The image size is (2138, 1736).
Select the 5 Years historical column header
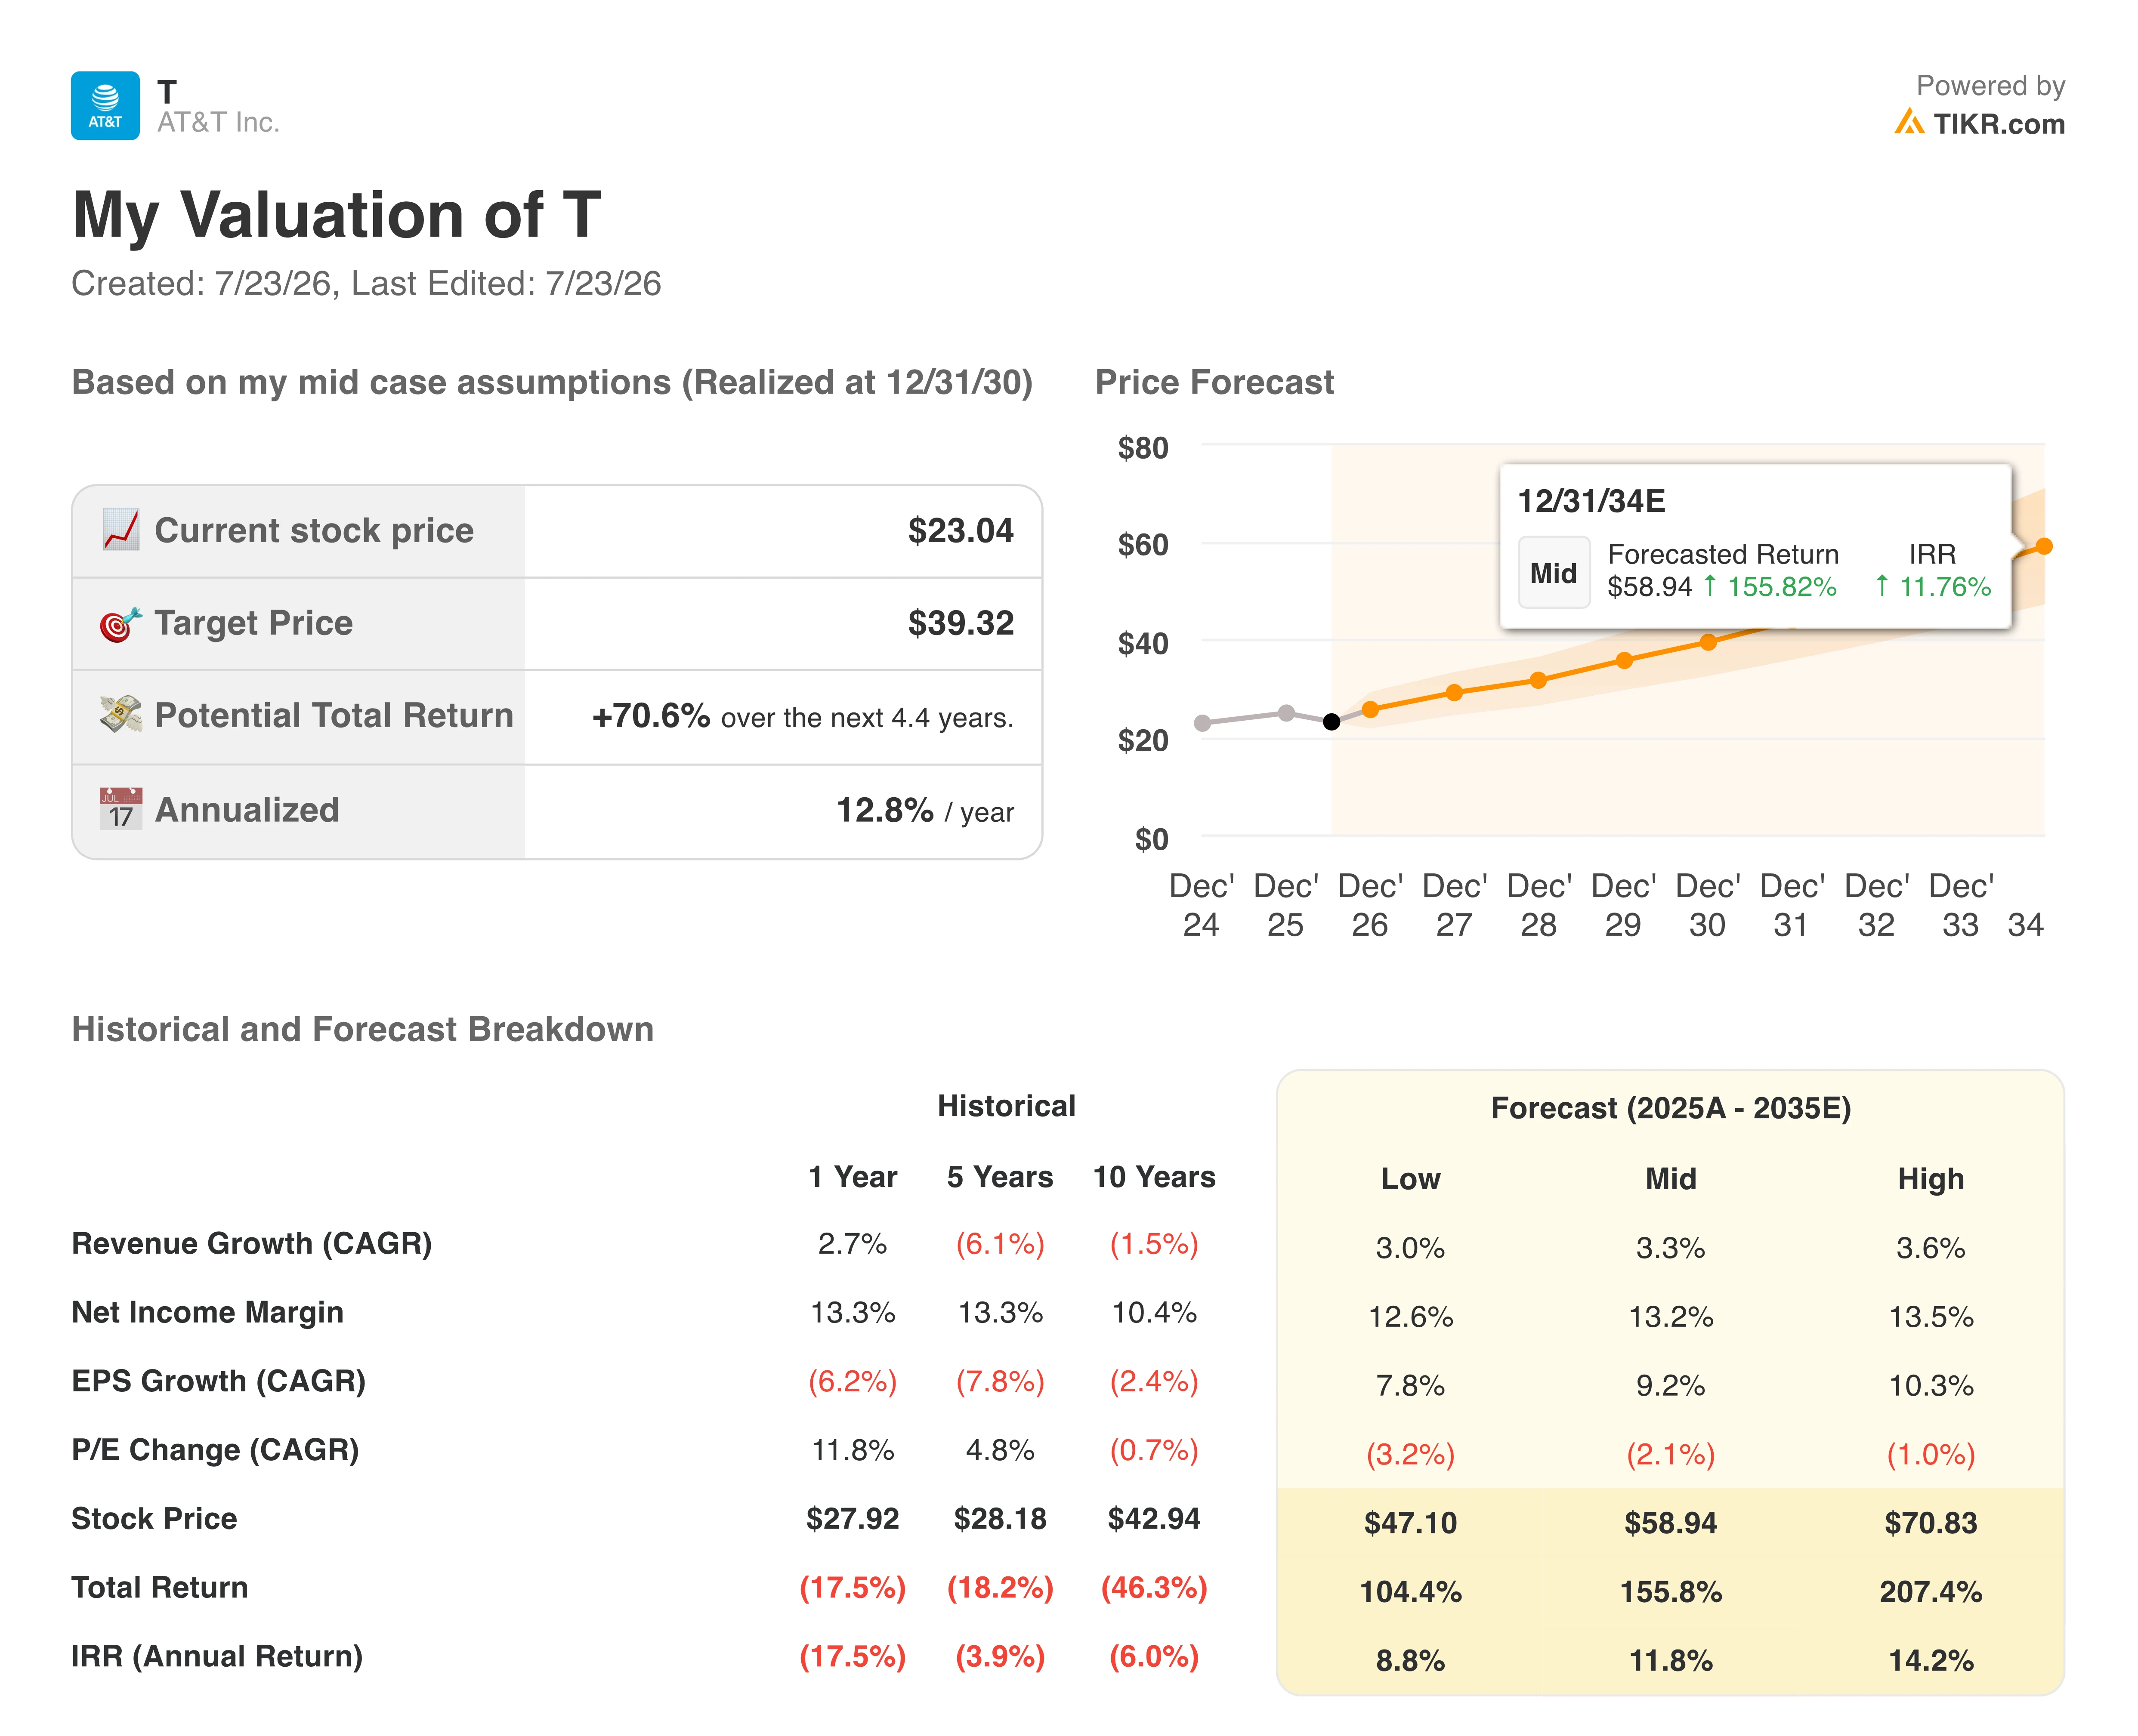pyautogui.click(x=1000, y=1177)
